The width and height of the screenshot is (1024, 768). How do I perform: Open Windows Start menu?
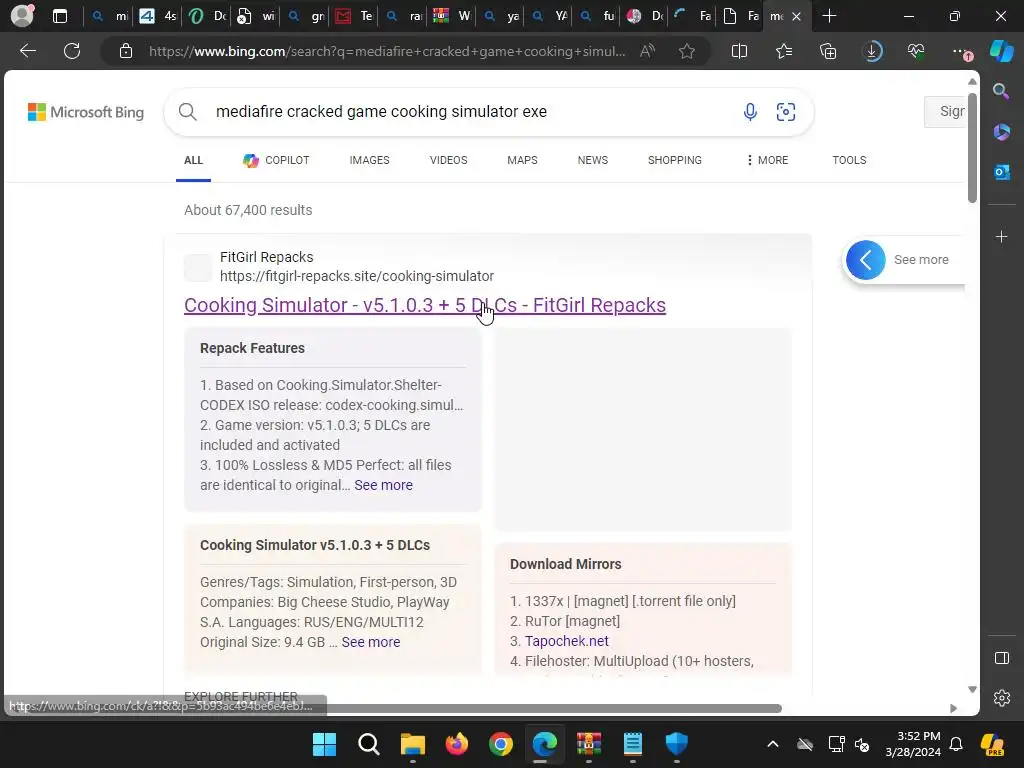click(x=325, y=744)
